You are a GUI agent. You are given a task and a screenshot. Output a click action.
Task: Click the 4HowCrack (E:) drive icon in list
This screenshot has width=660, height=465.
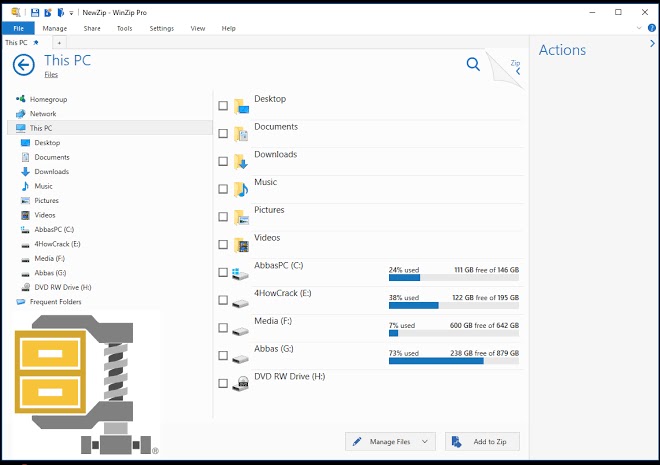(x=240, y=303)
